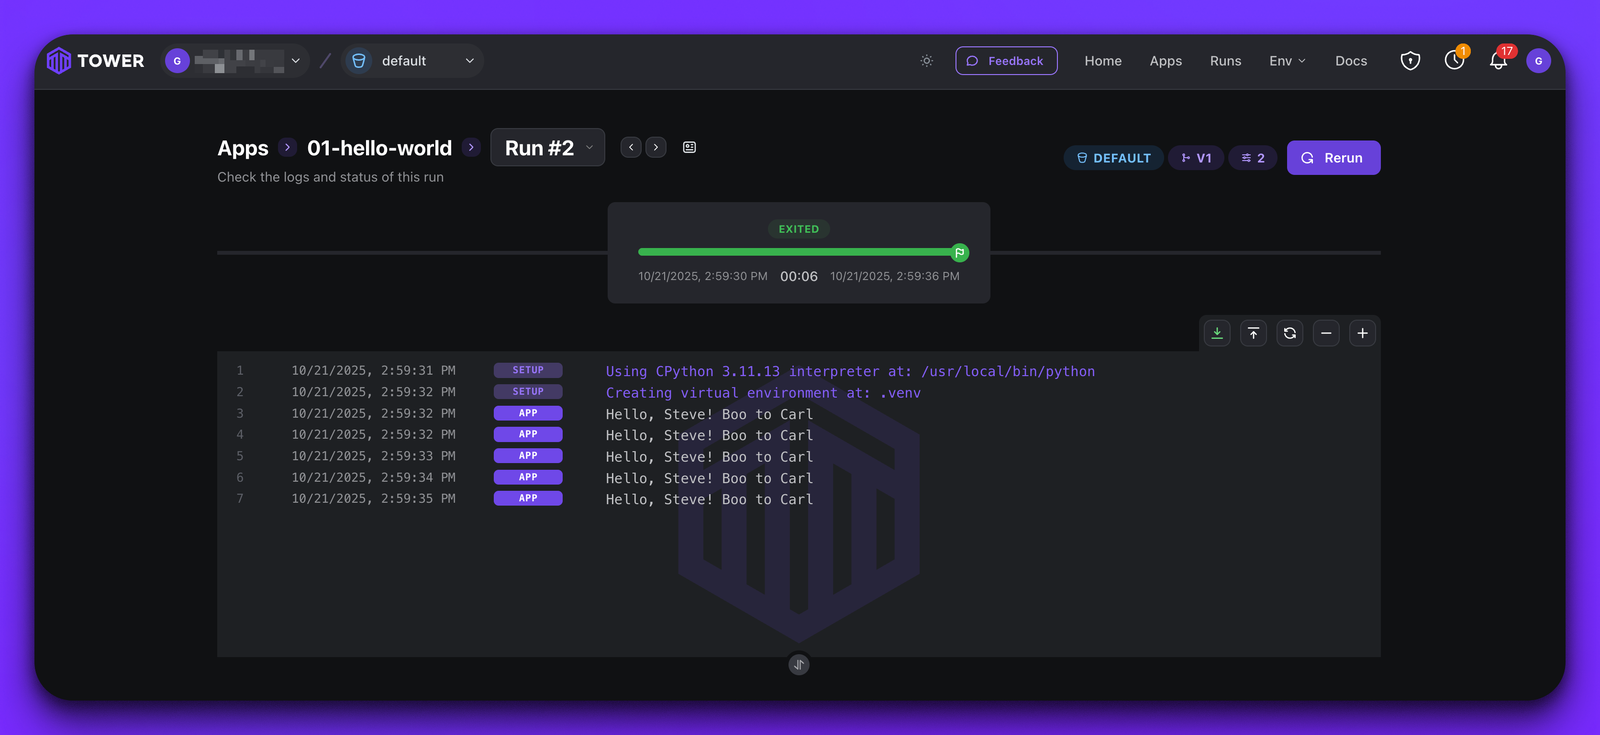Increase log font size with plus
Image resolution: width=1600 pixels, height=735 pixels.
(1362, 333)
